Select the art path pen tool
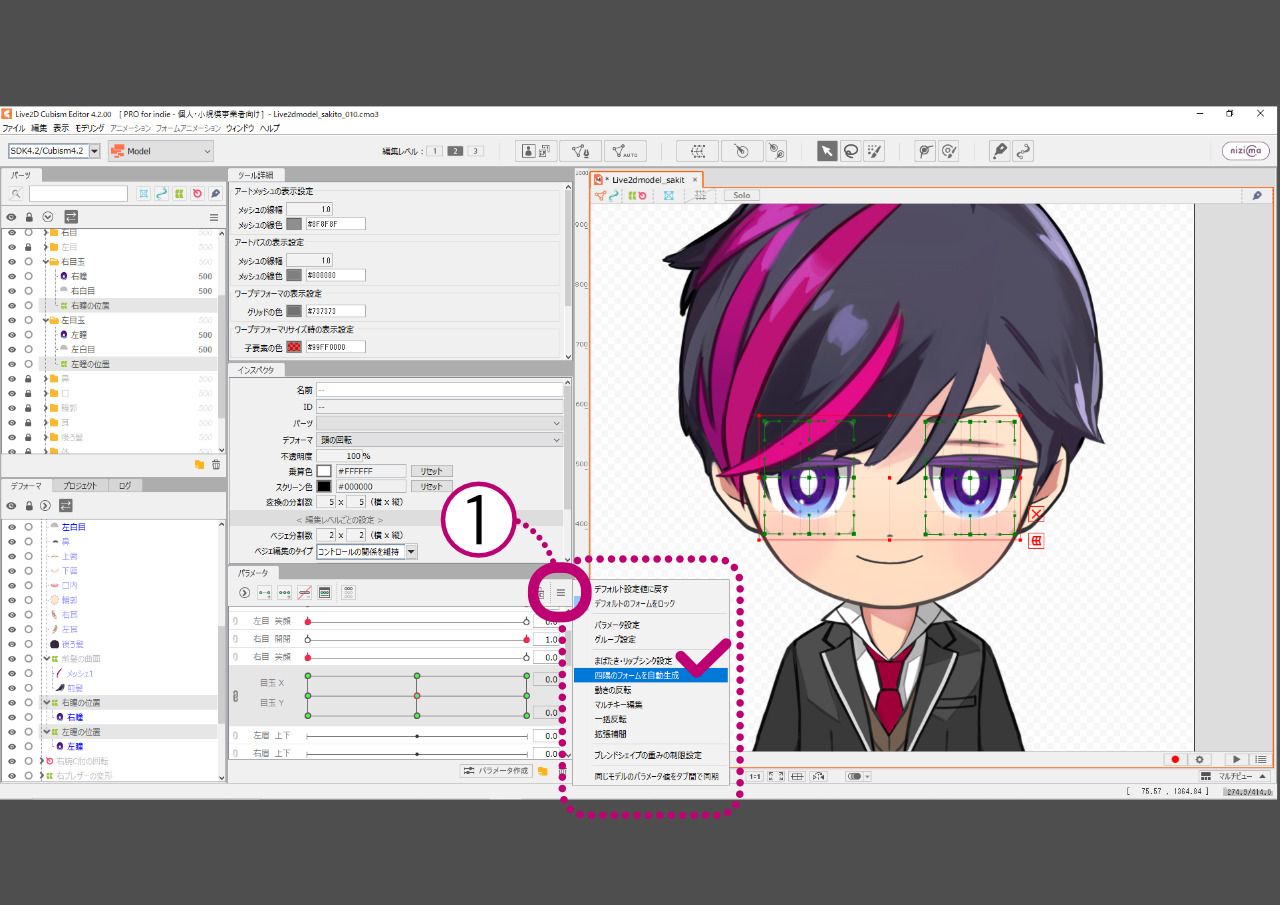This screenshot has height=905, width=1280. coord(999,151)
